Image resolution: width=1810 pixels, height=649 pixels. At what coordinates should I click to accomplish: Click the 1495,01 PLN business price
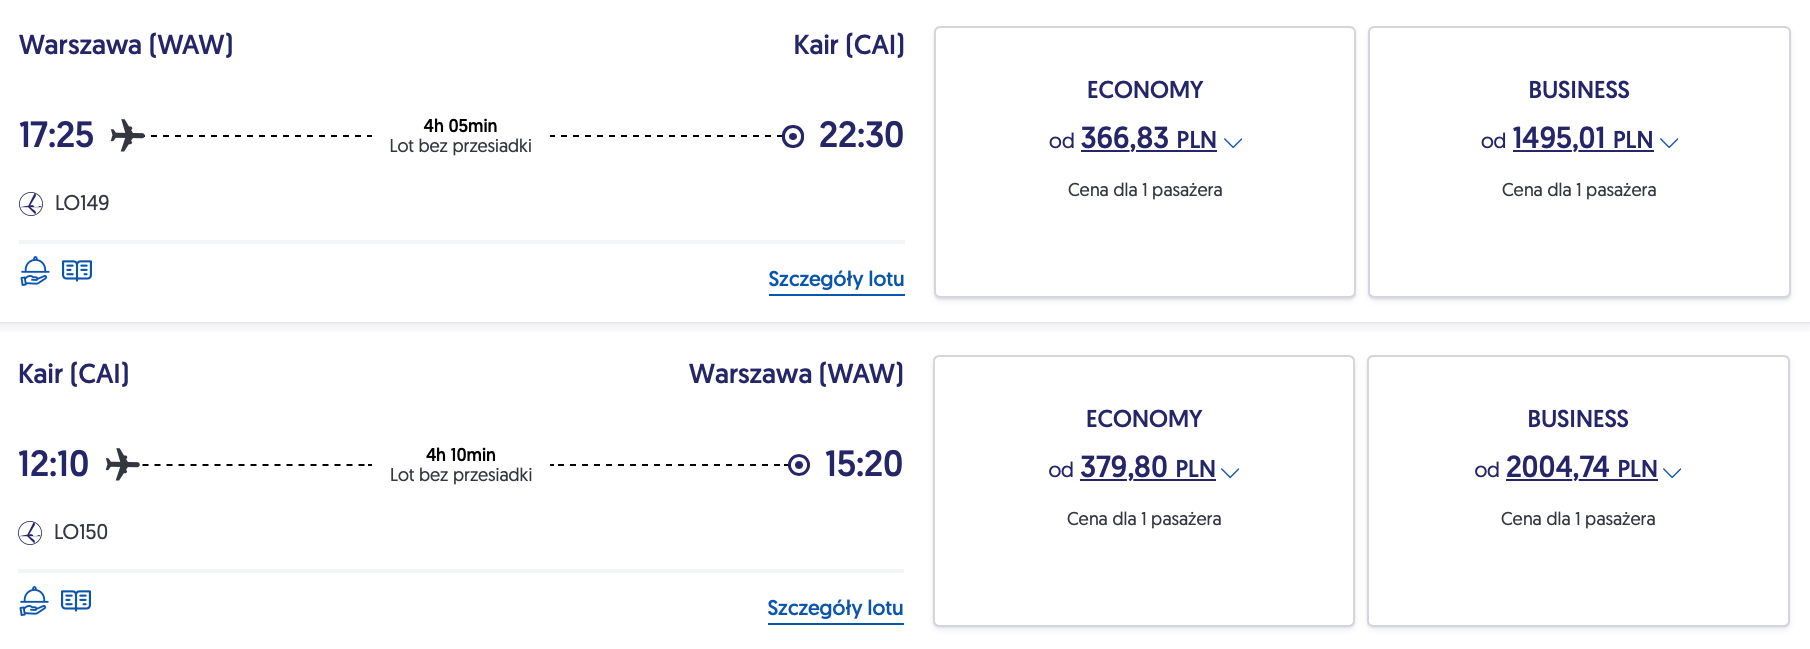(1582, 139)
